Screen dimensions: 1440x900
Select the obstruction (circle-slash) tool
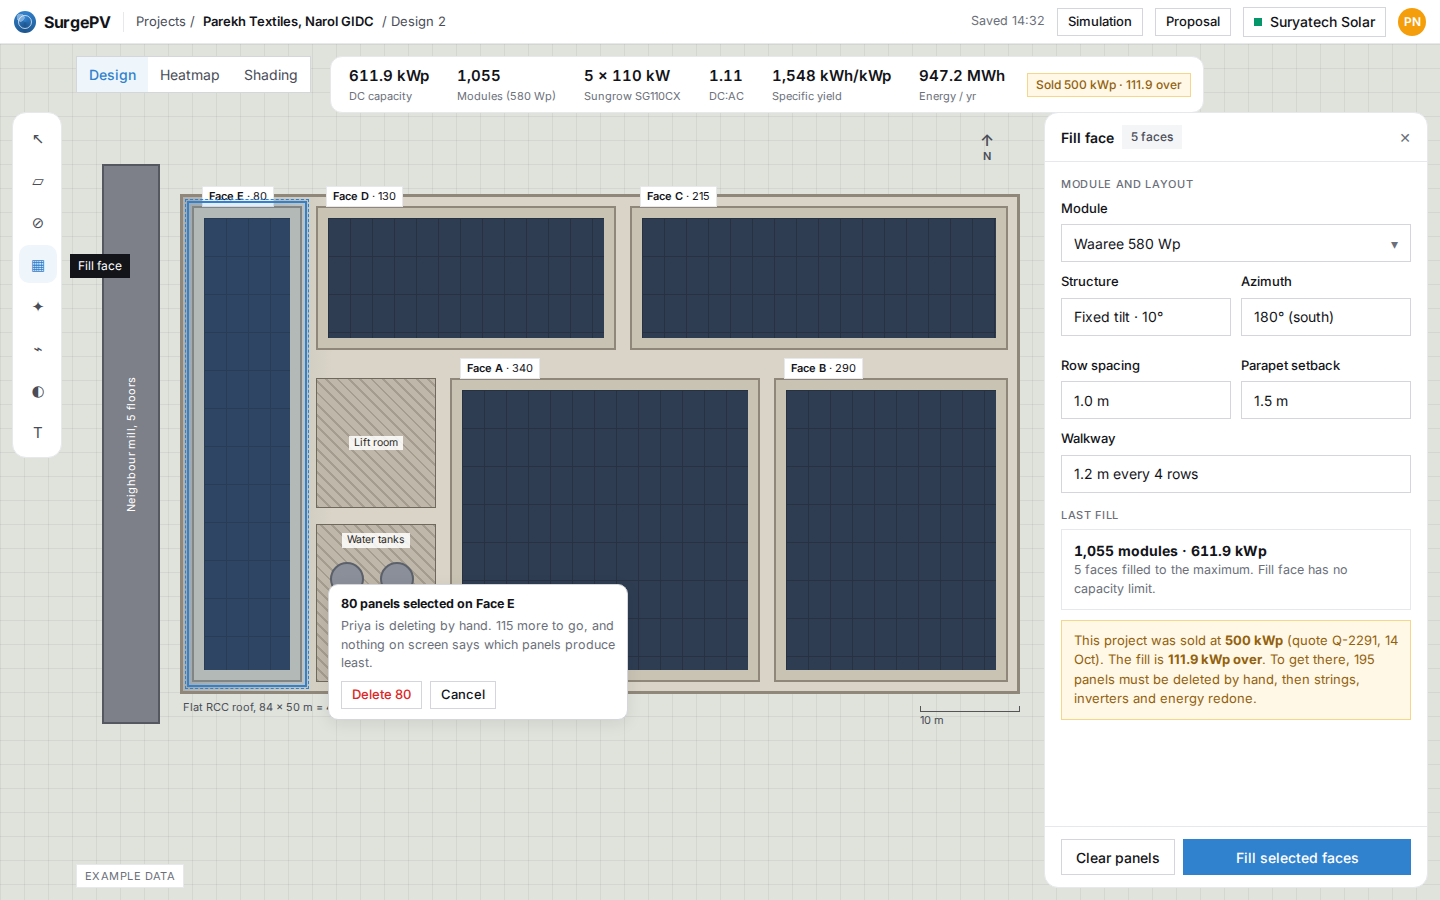point(38,223)
